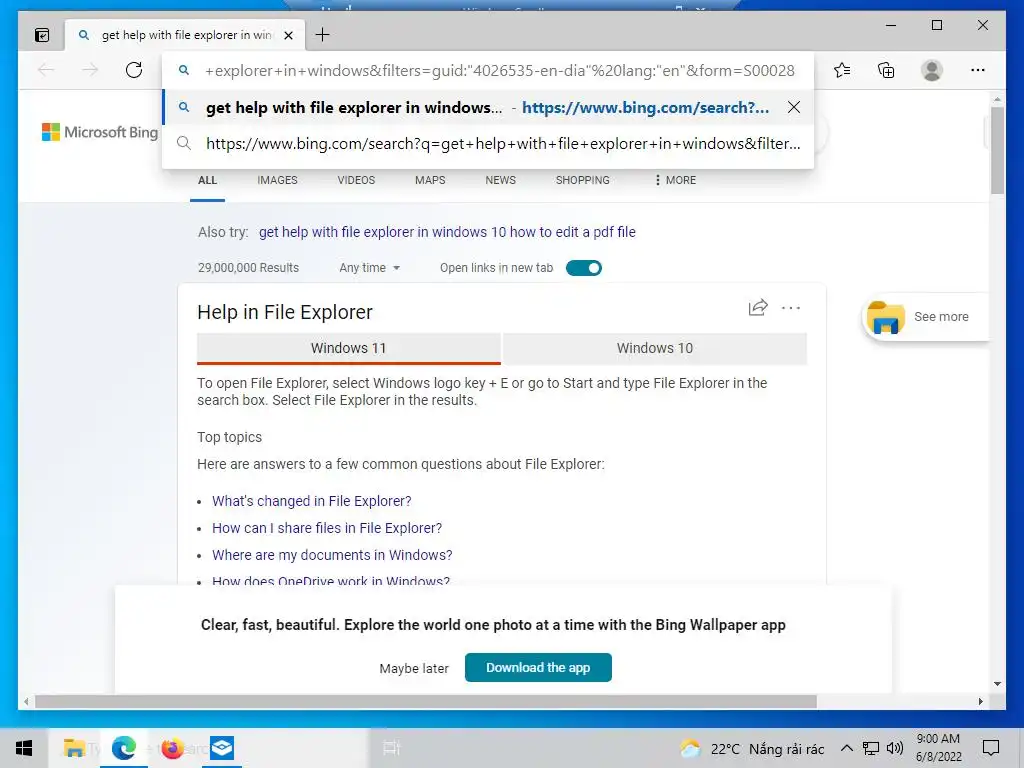Click Download the app button
Viewport: 1024px width, 768px height.
[x=538, y=667]
